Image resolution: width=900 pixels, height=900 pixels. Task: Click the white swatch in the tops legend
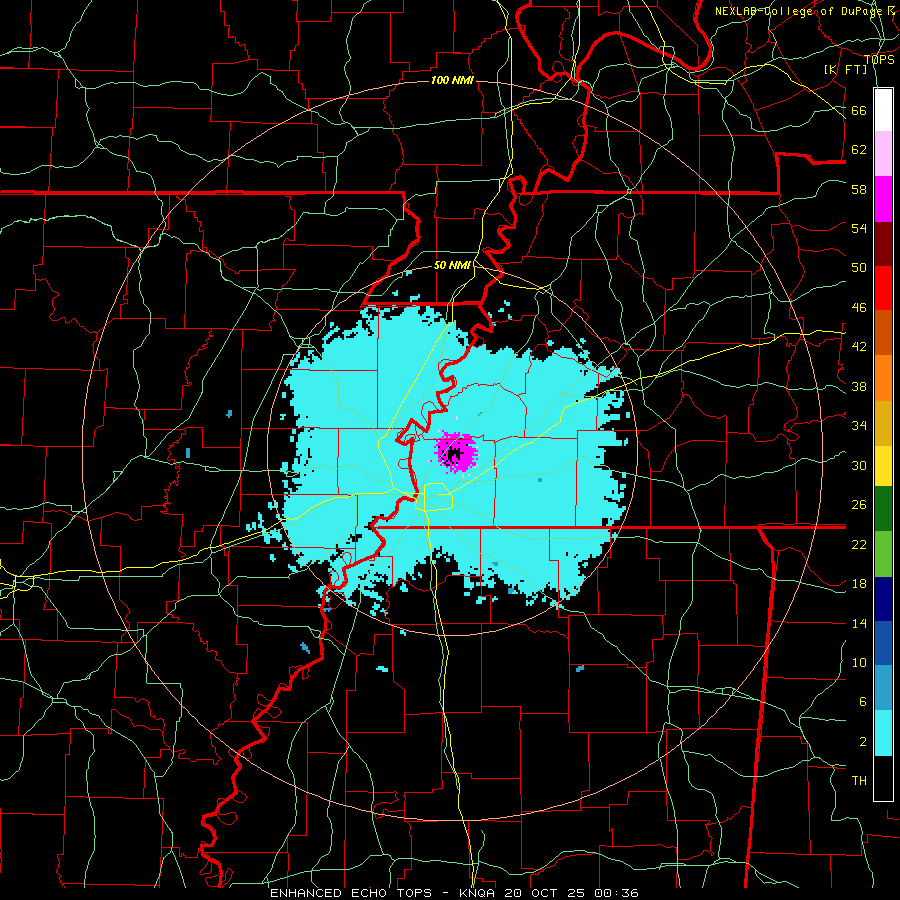point(883,110)
